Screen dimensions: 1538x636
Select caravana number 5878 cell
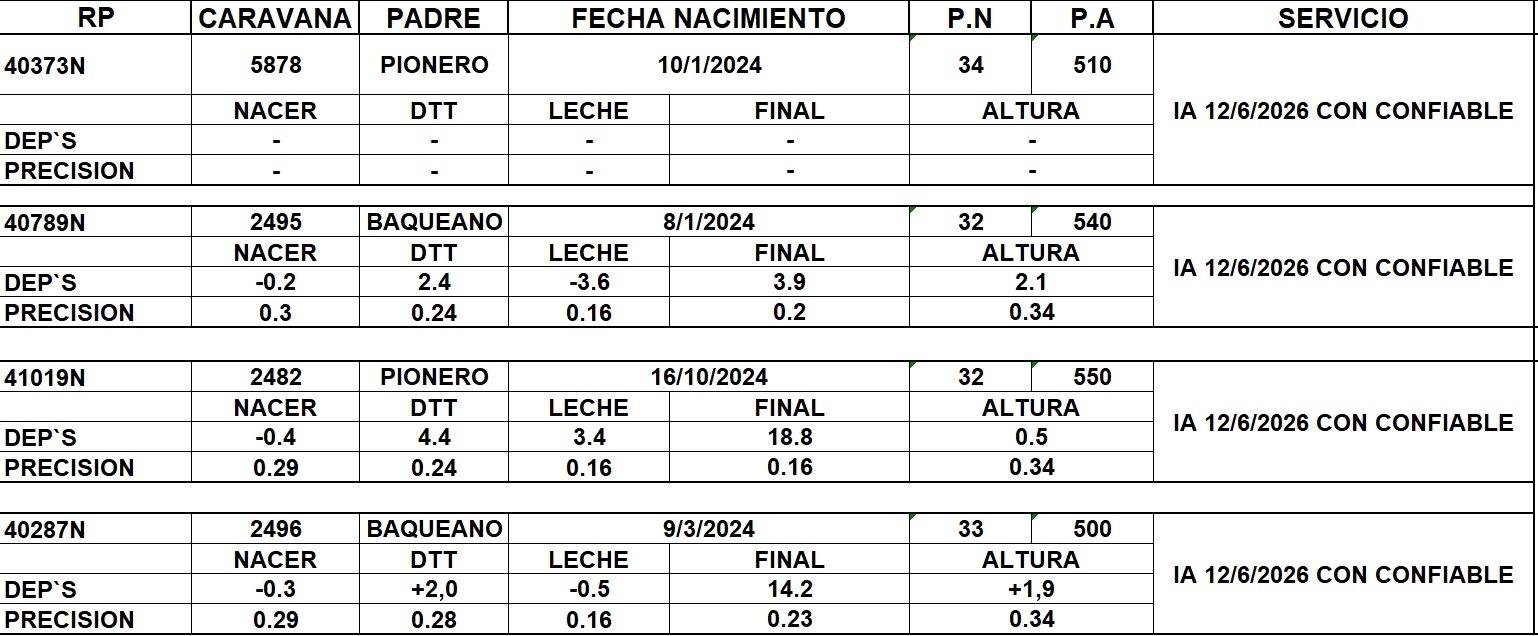tap(275, 65)
